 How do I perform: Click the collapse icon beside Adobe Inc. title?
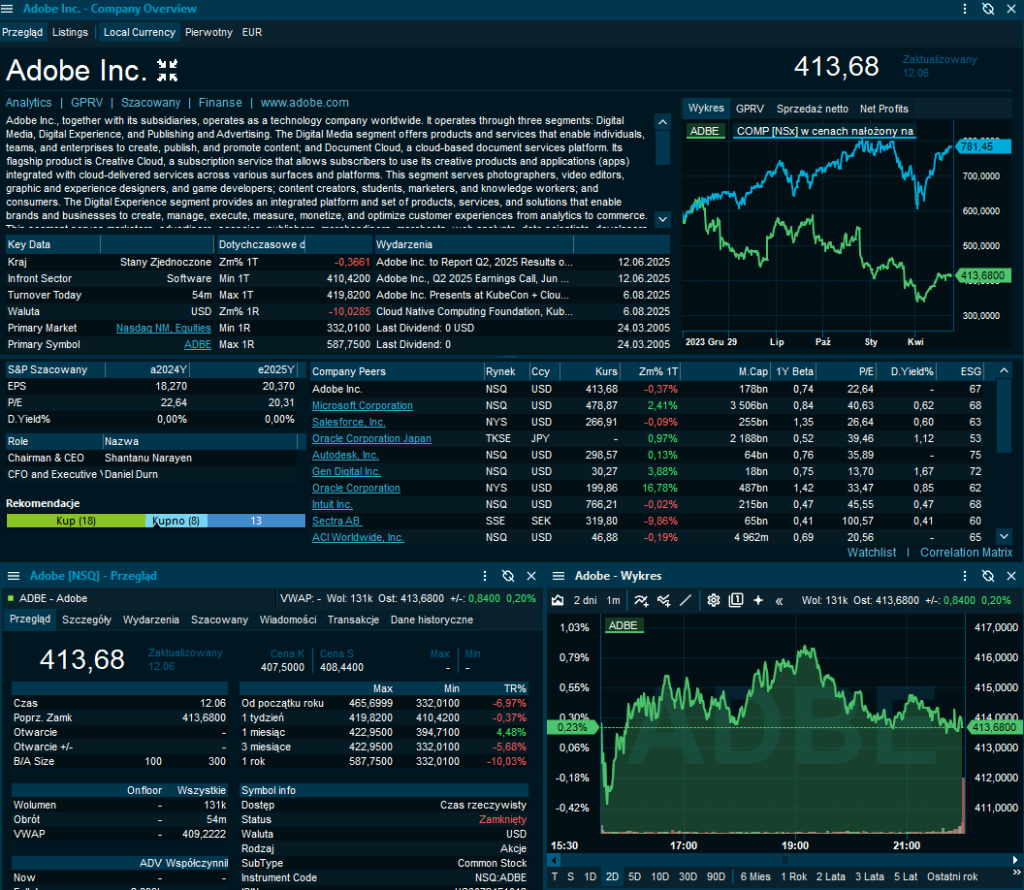[167, 71]
